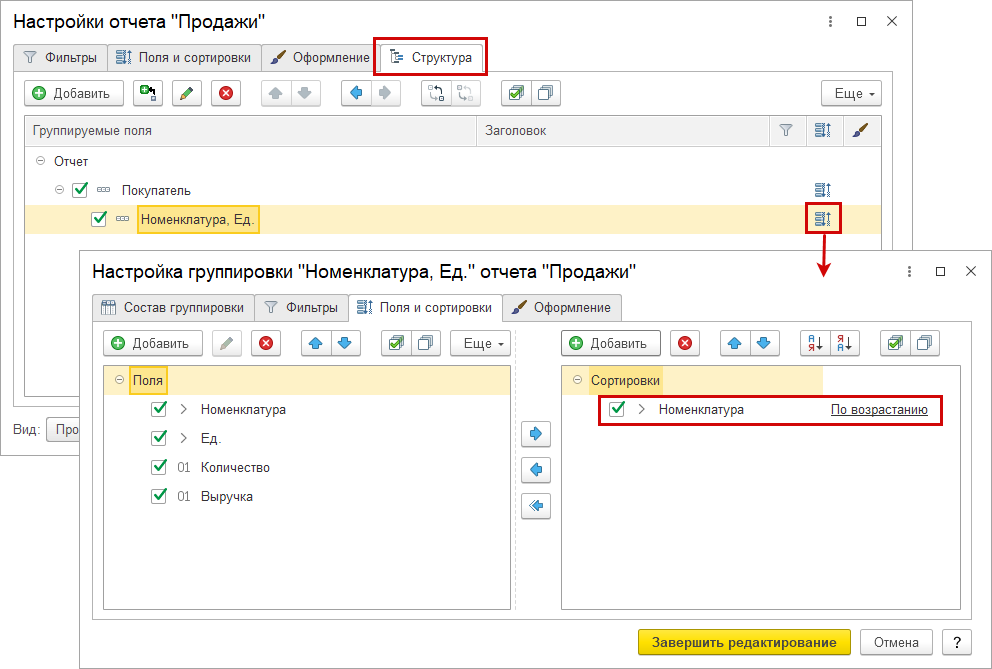992x669 pixels.
Task: Click the sort icon in the Покупатель row
Action: pyautogui.click(x=824, y=190)
